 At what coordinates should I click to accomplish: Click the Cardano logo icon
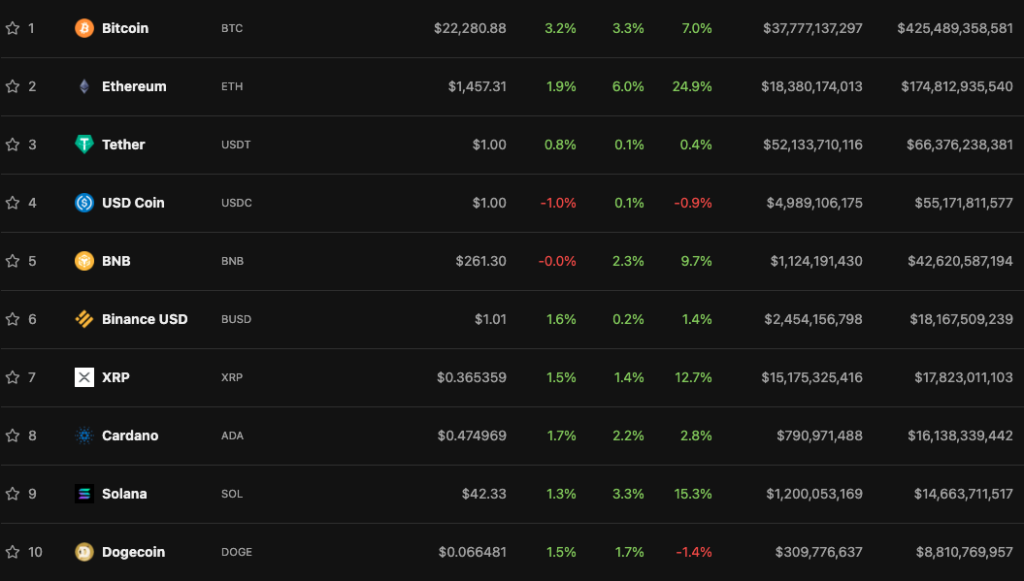coord(85,435)
